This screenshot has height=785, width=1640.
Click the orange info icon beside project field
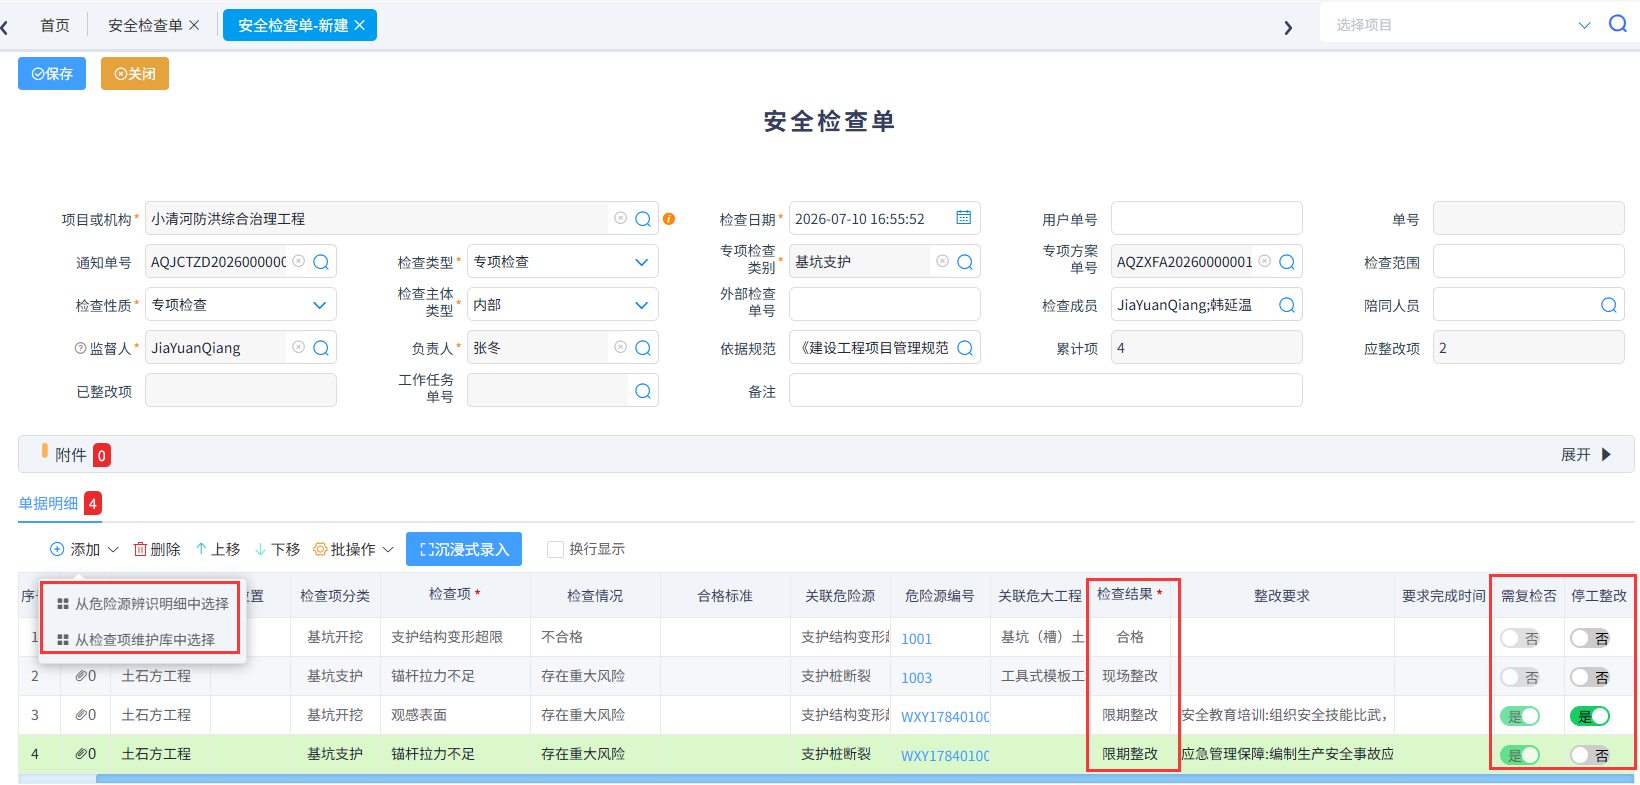[669, 219]
